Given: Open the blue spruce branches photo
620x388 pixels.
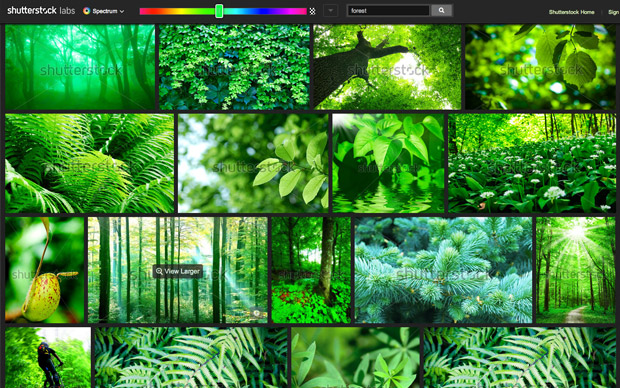Looking at the screenshot, I should tap(443, 270).
